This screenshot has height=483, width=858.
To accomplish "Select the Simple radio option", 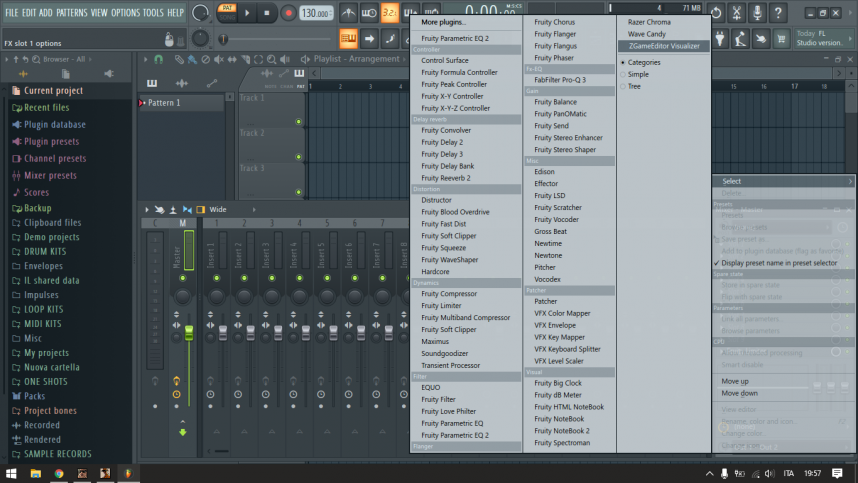I will pos(623,74).
